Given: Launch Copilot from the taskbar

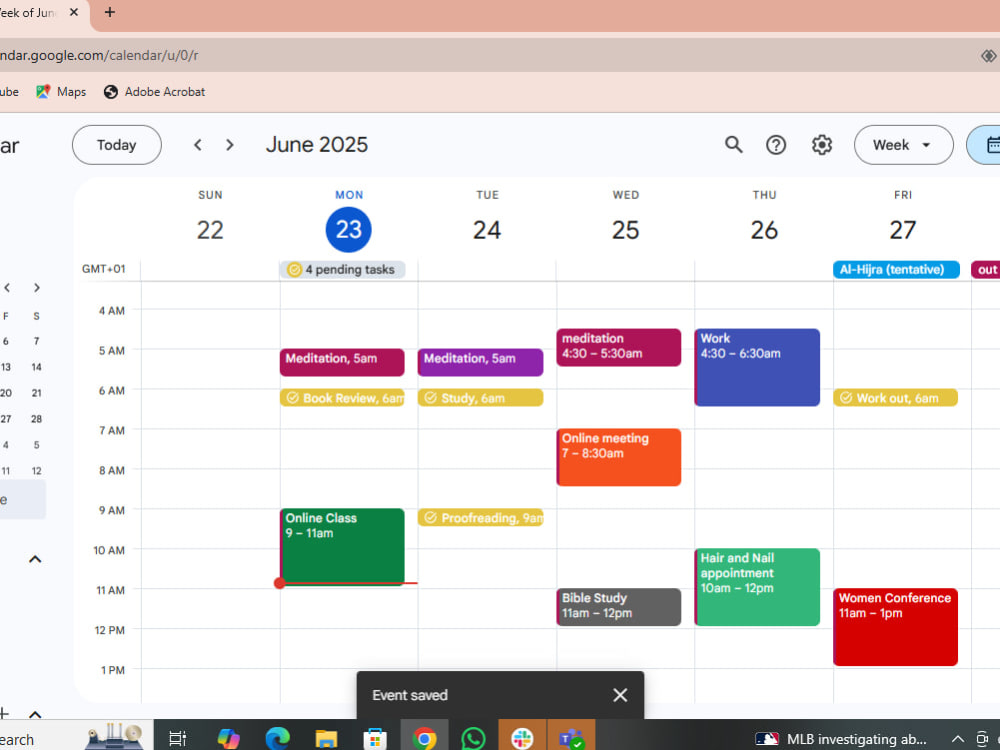Looking at the screenshot, I should point(228,739).
